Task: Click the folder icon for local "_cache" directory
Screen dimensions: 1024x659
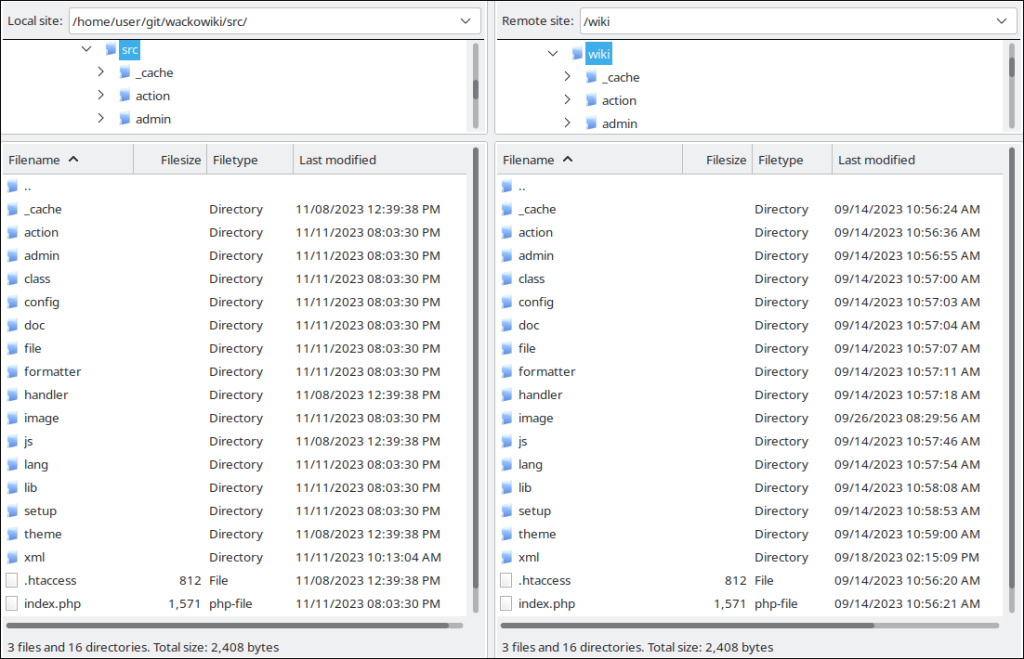Action: coord(11,209)
